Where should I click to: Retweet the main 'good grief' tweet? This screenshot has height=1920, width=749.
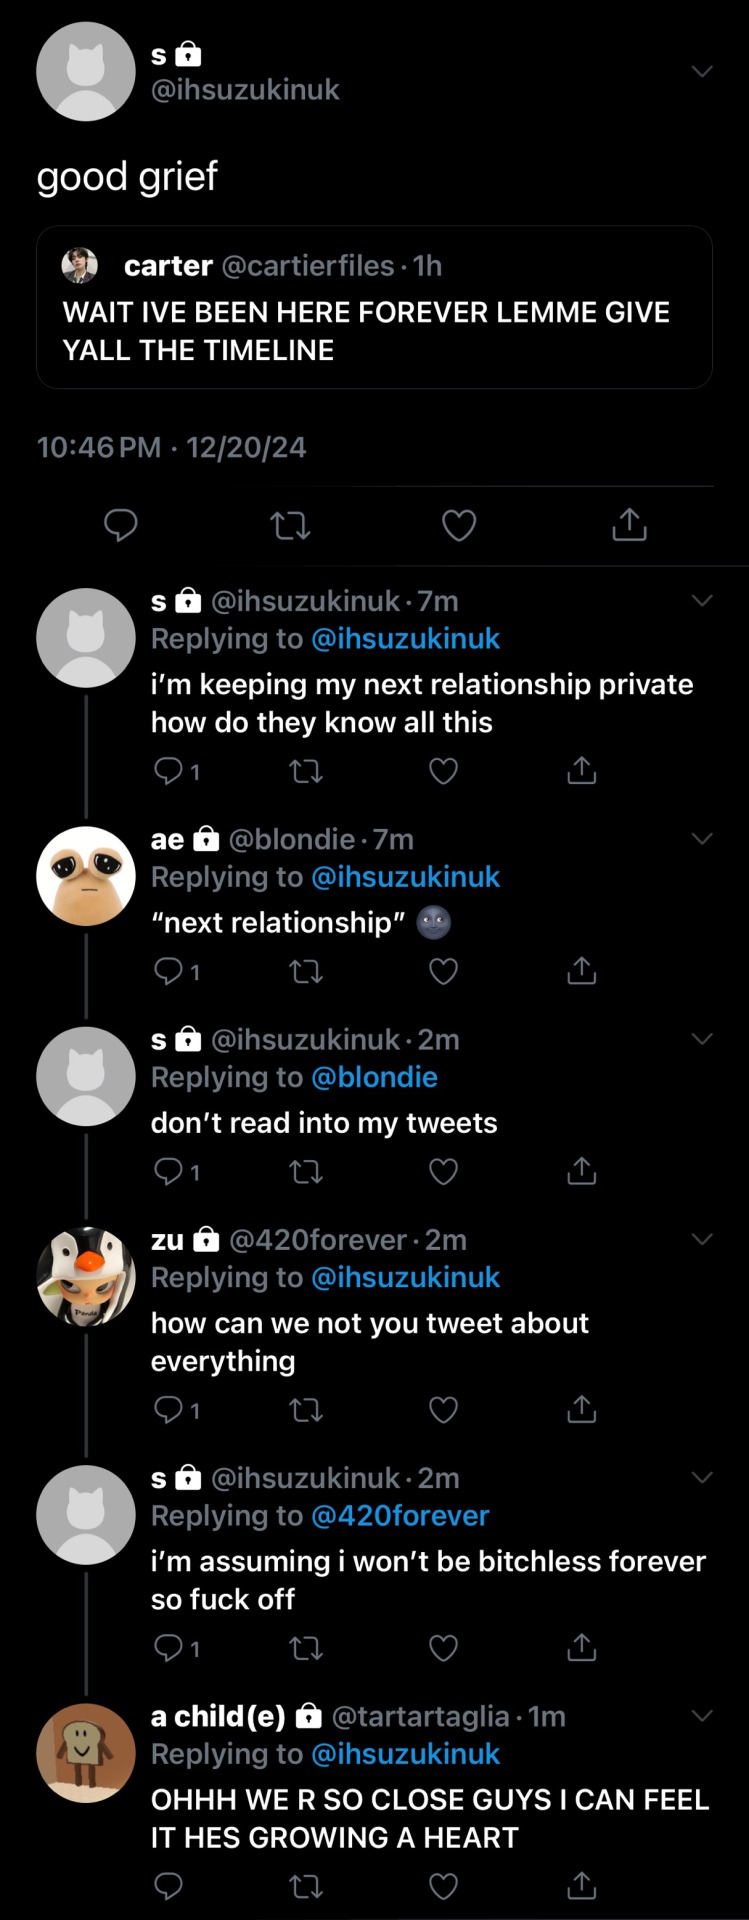click(290, 525)
